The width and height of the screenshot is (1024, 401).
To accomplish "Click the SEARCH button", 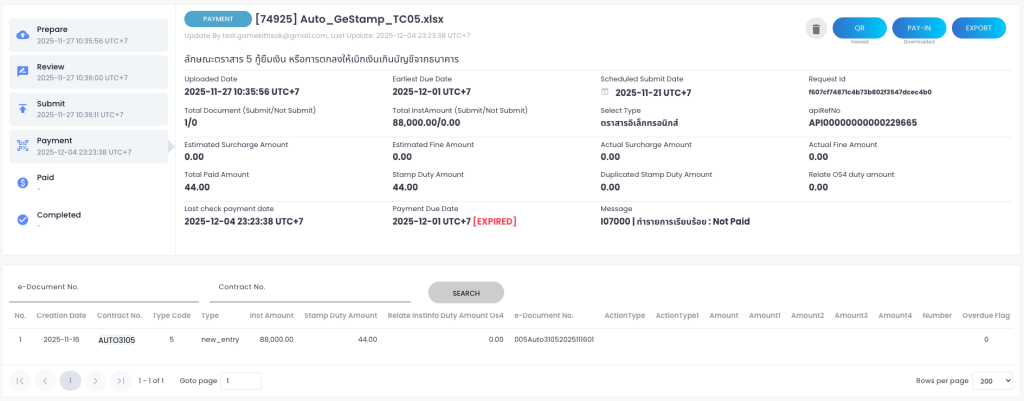I will pos(465,293).
